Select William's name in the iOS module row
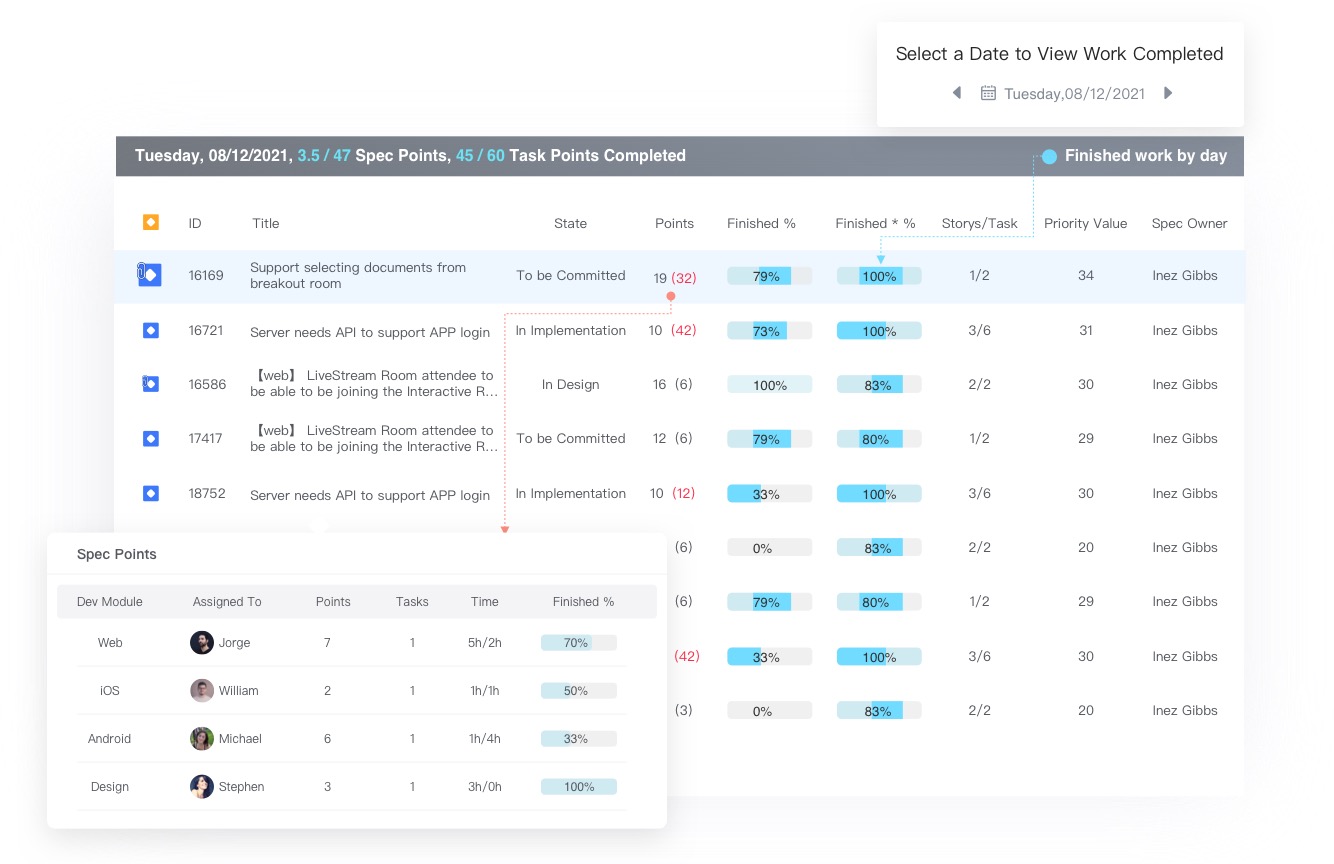The image size is (1334, 864). [x=239, y=691]
